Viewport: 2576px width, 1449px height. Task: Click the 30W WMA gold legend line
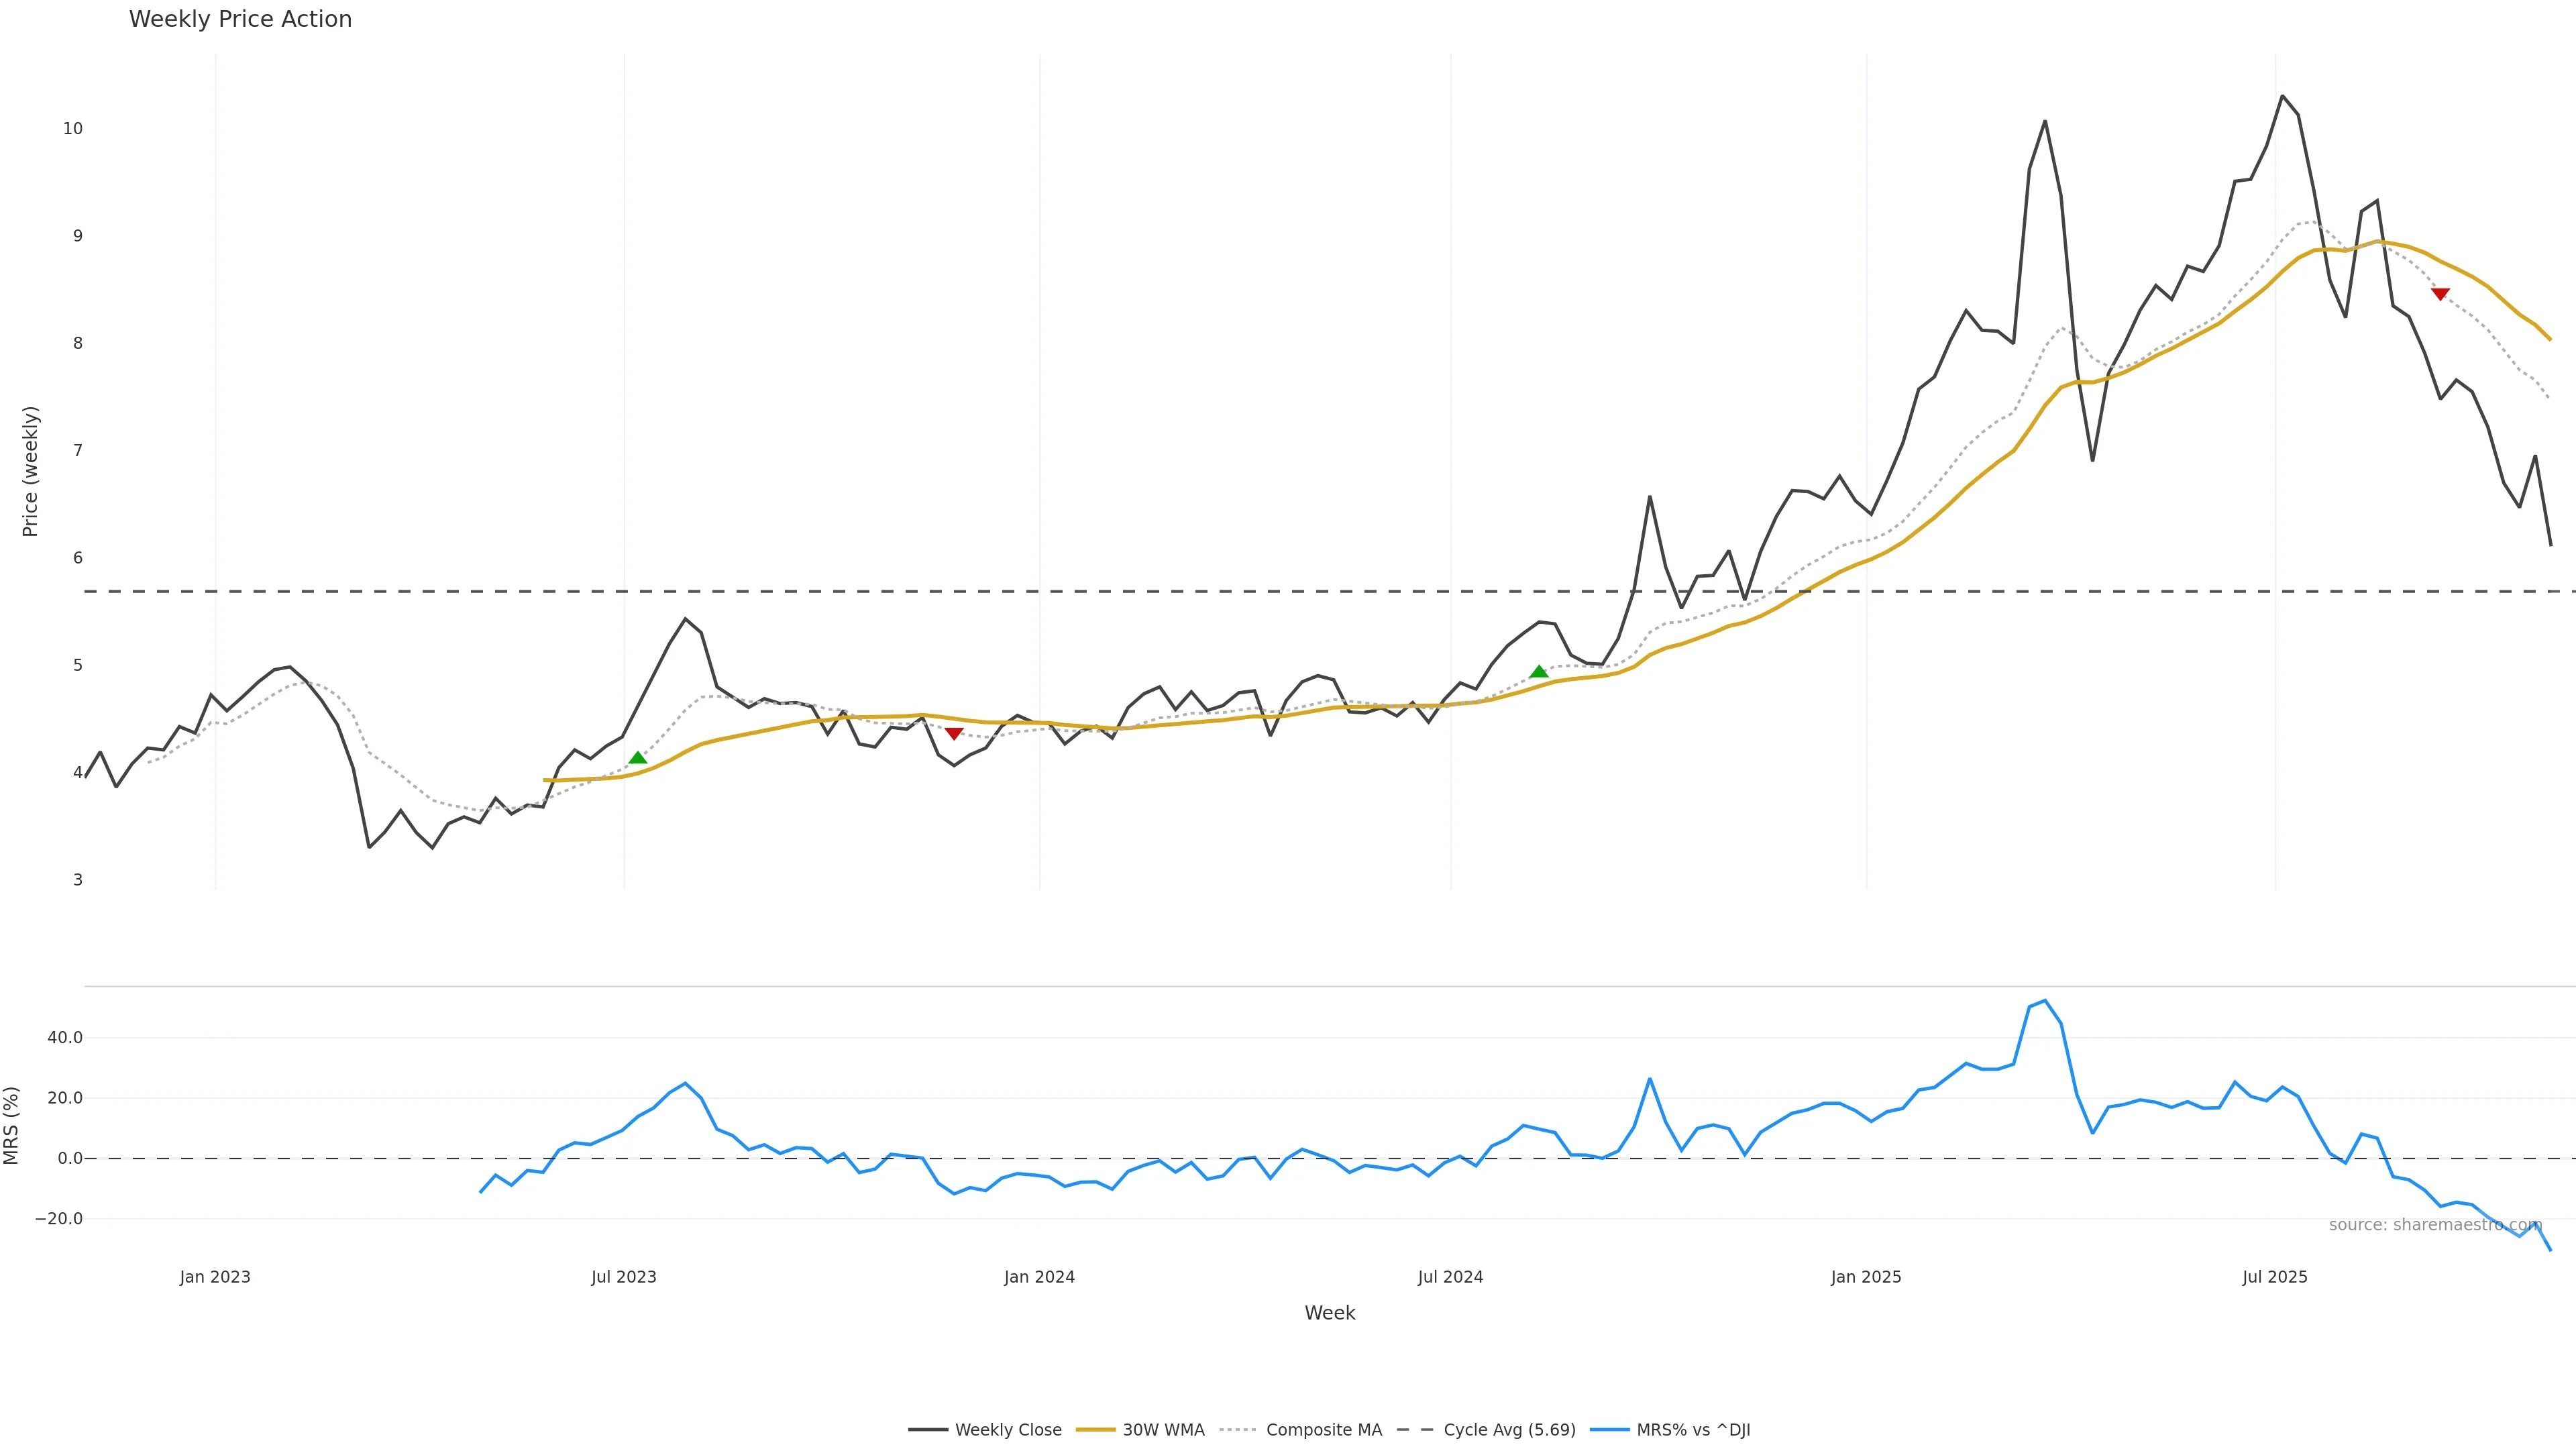(1095, 1430)
